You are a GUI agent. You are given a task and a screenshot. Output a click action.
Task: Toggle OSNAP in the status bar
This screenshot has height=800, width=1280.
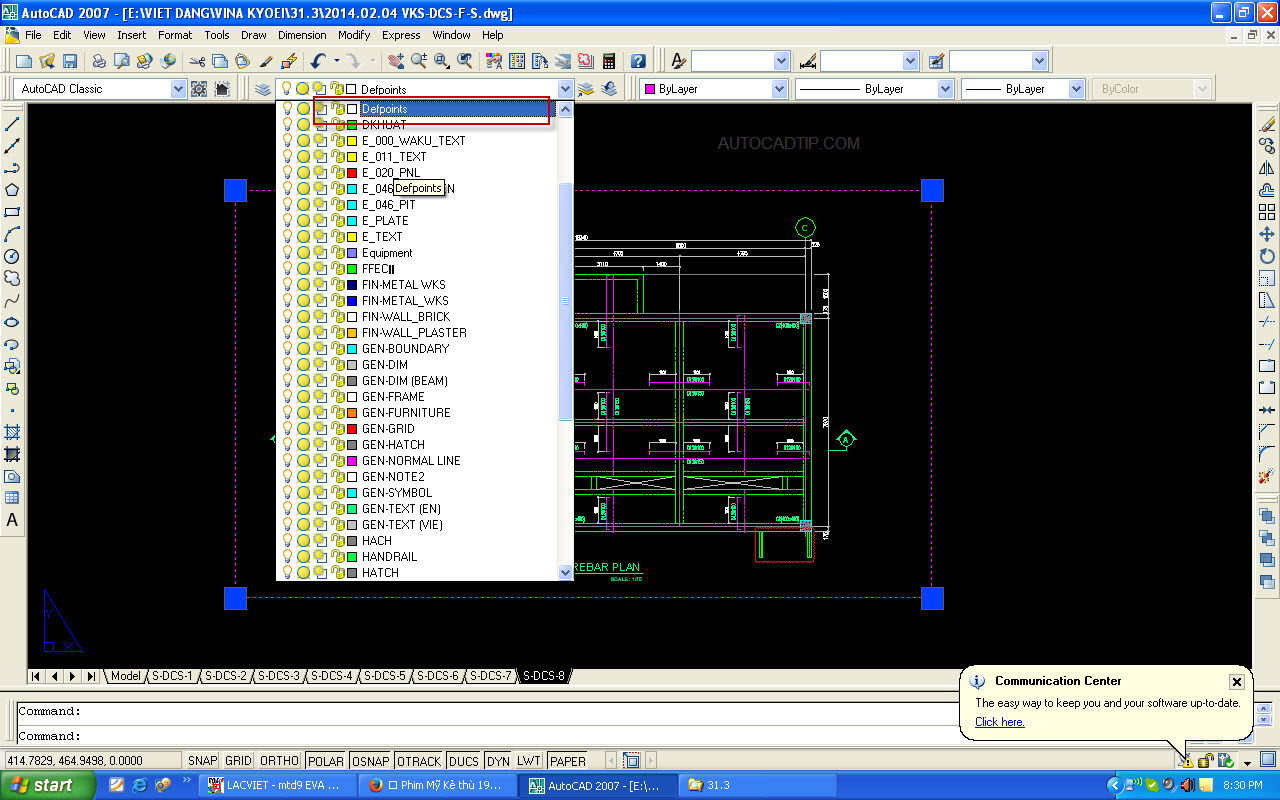click(369, 761)
